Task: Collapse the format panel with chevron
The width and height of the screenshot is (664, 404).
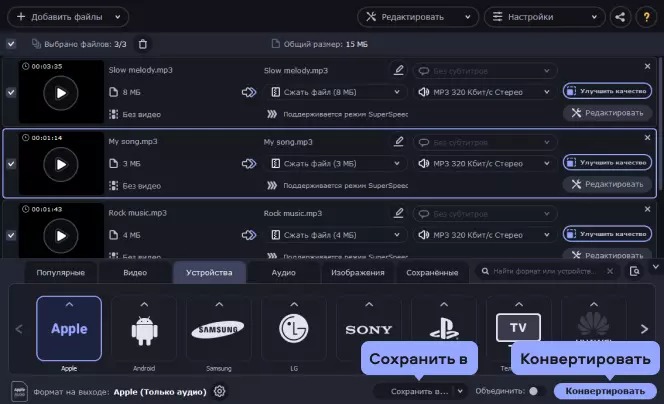Action: coord(656,267)
